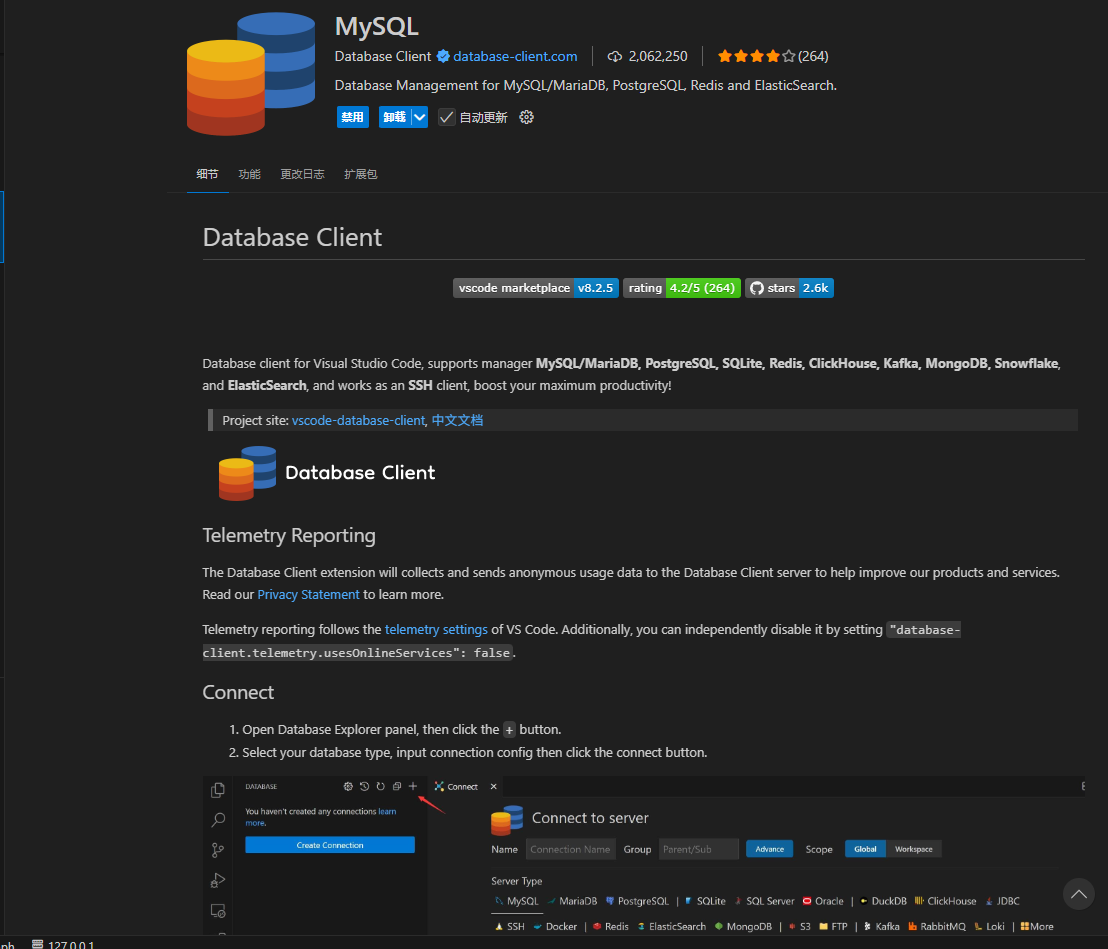Viewport: 1108px width, 949px height.
Task: Click the star rating icons
Action: (756, 57)
